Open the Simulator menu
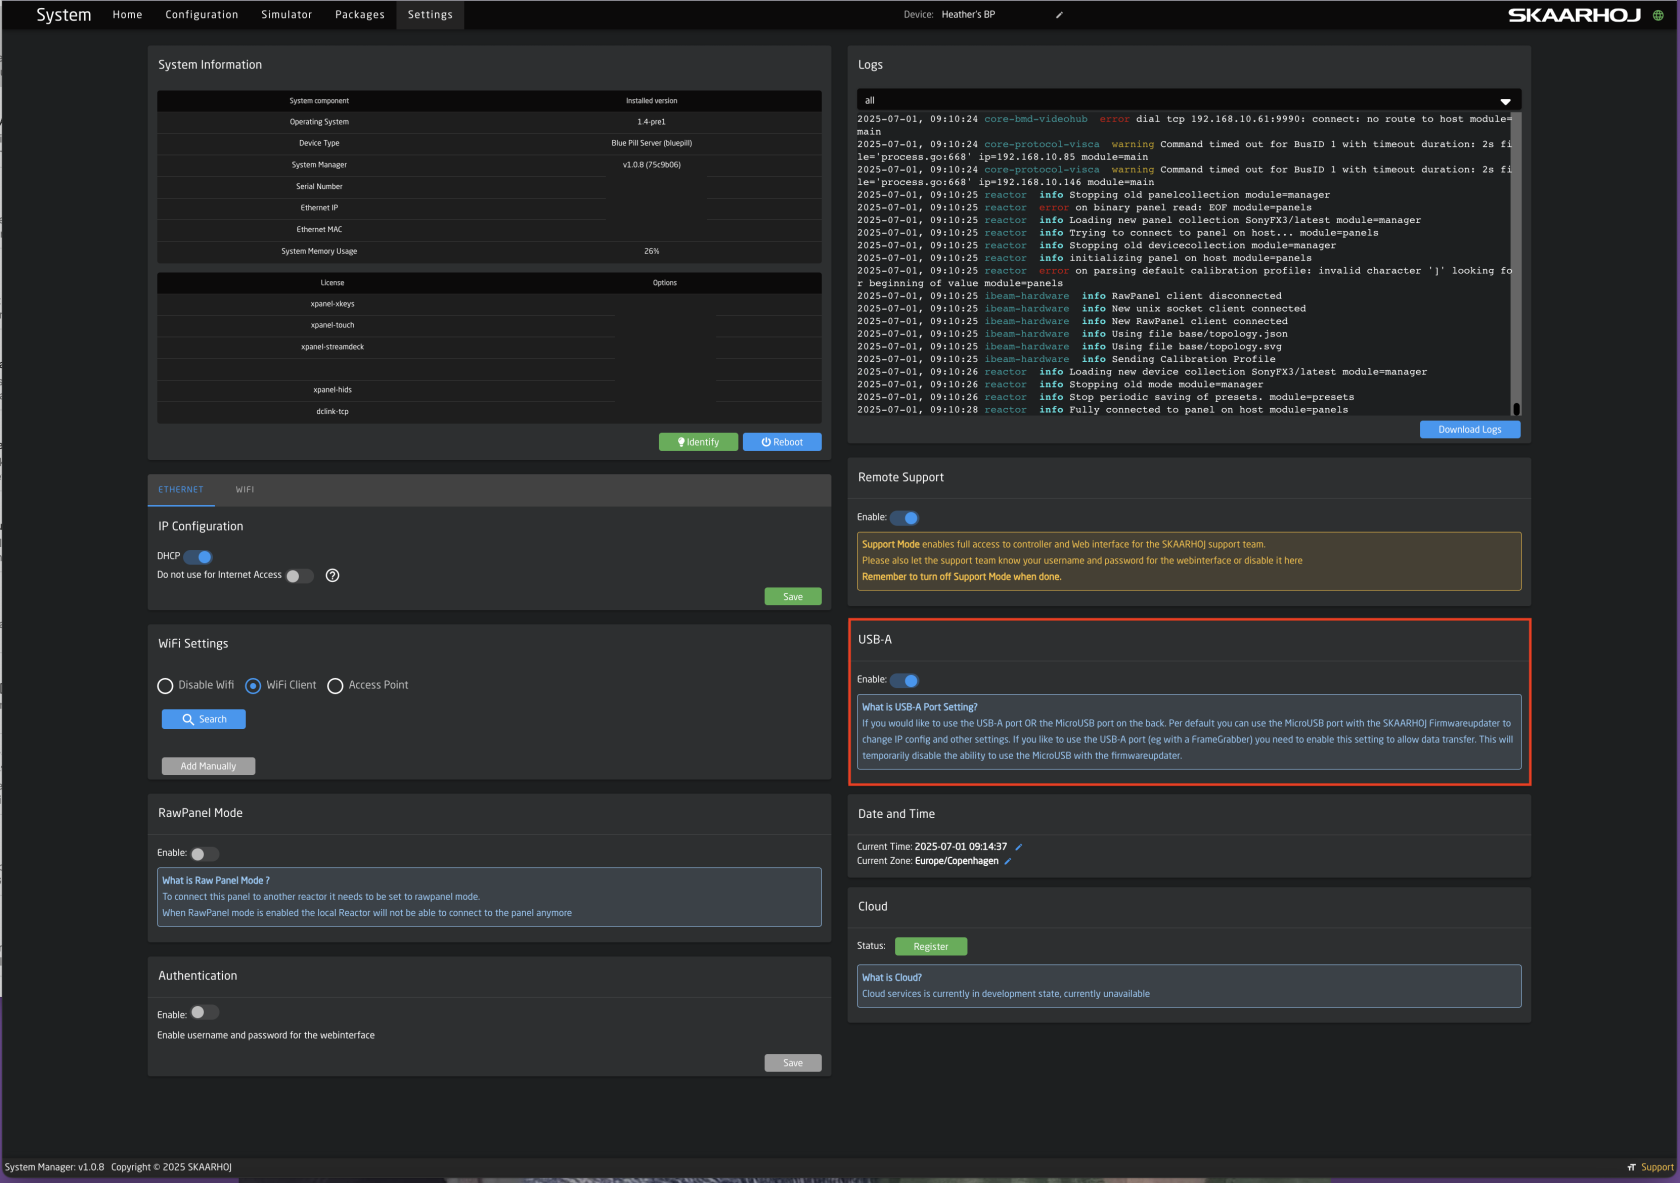The width and height of the screenshot is (1680, 1183). tap(287, 15)
